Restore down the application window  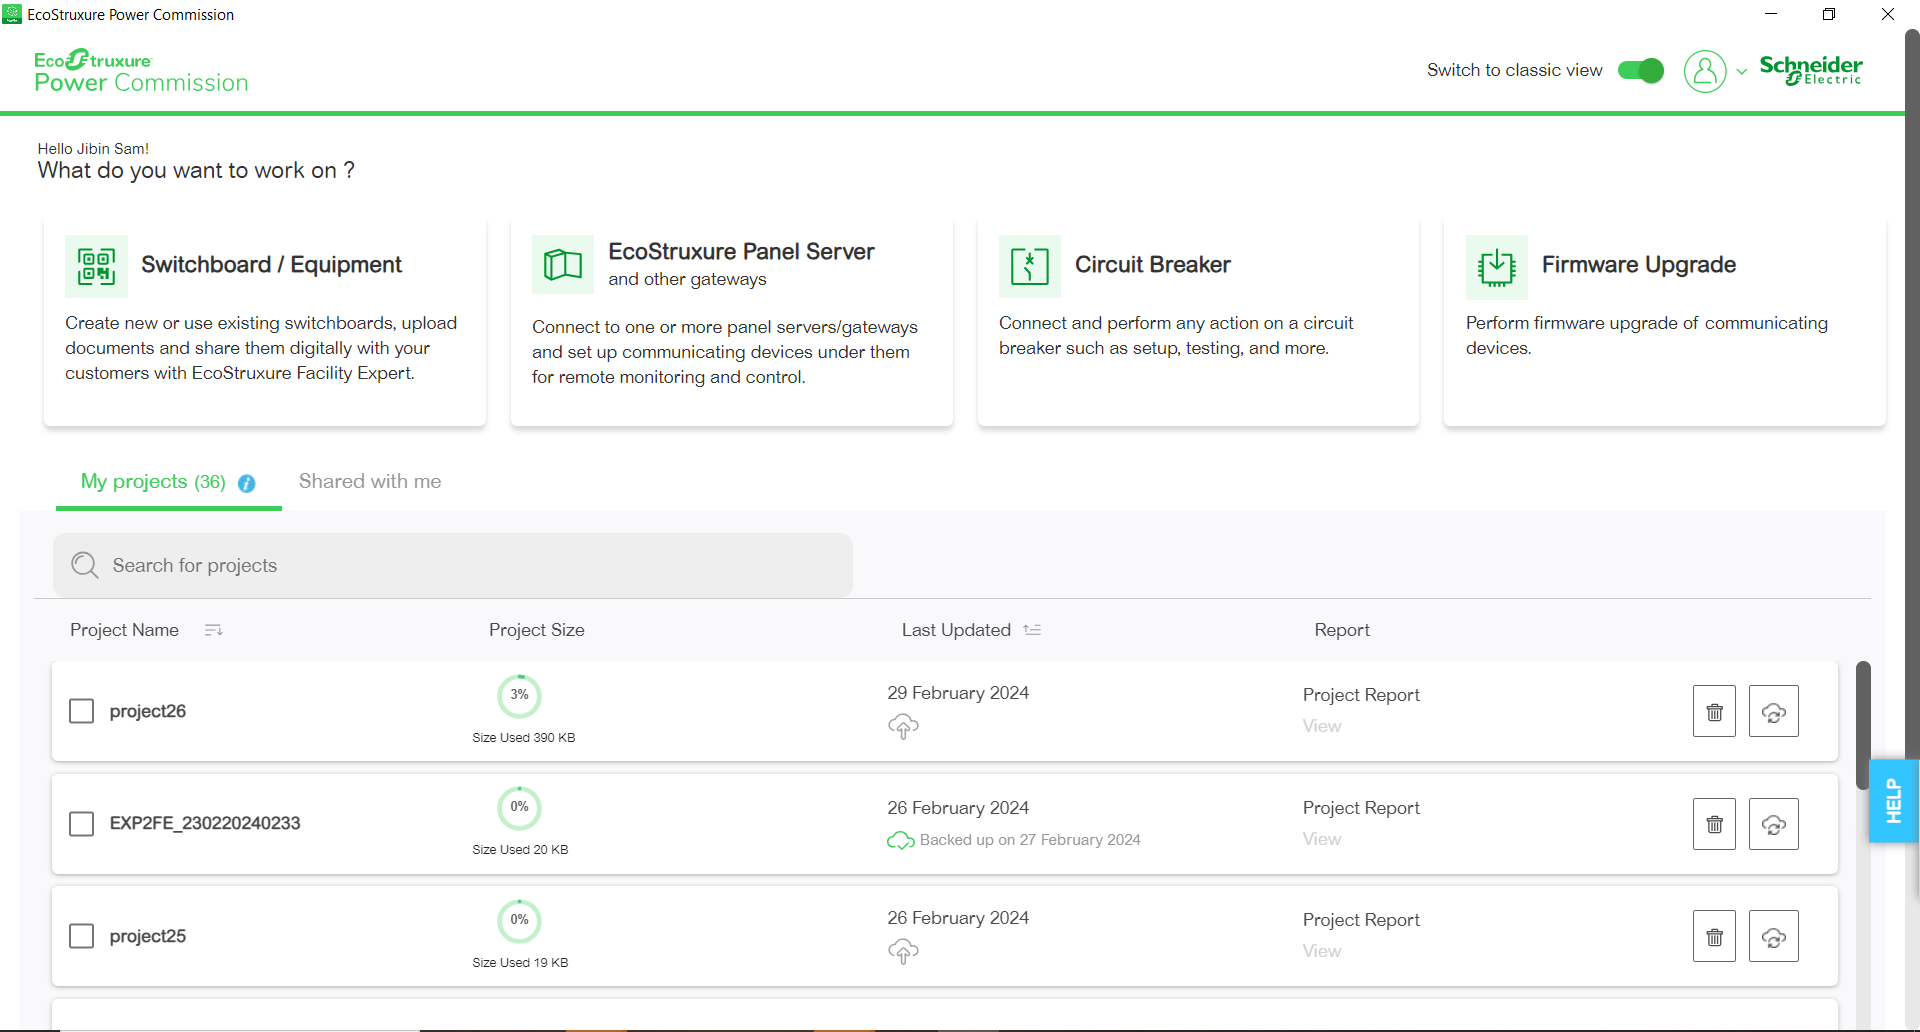(1829, 14)
